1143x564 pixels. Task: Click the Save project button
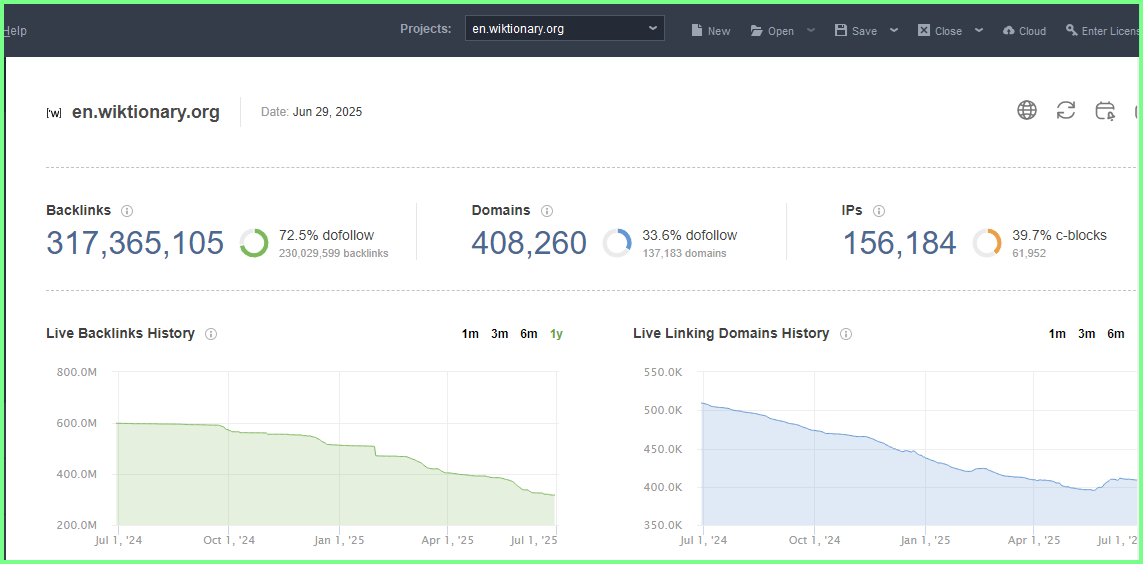(856, 31)
